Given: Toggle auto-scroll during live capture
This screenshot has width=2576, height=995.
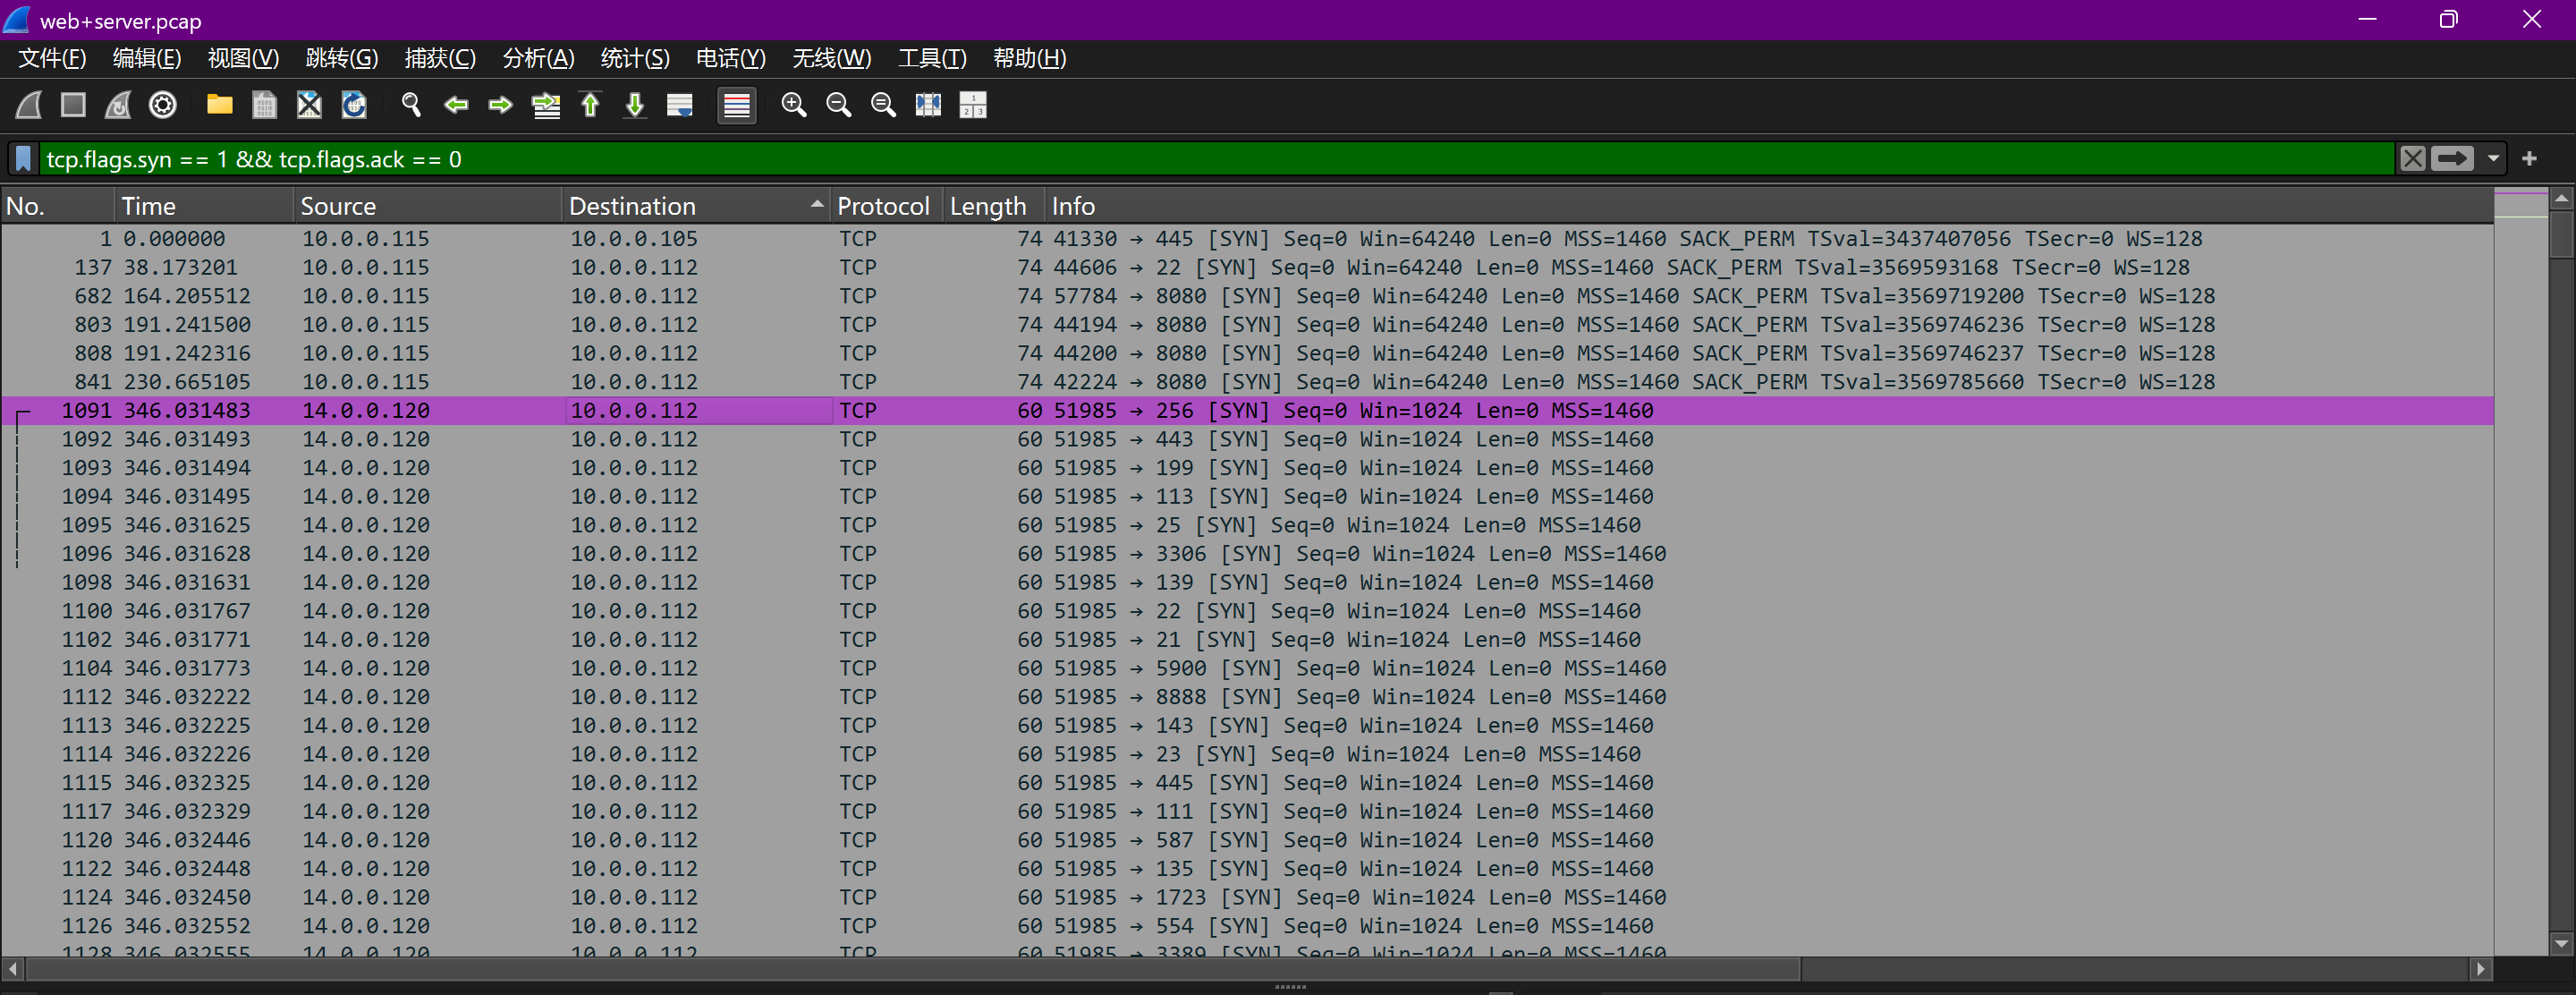Looking at the screenshot, I should coord(680,105).
